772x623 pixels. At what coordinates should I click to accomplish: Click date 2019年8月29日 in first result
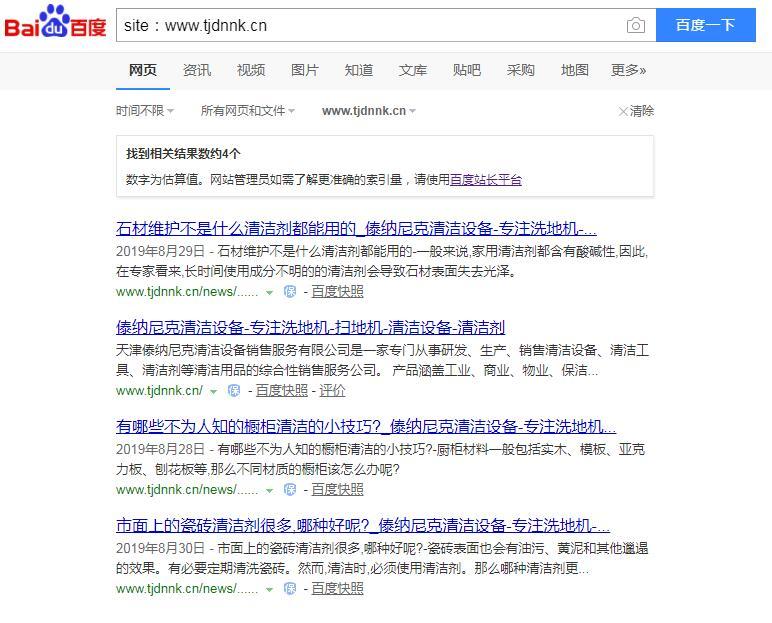pos(161,251)
